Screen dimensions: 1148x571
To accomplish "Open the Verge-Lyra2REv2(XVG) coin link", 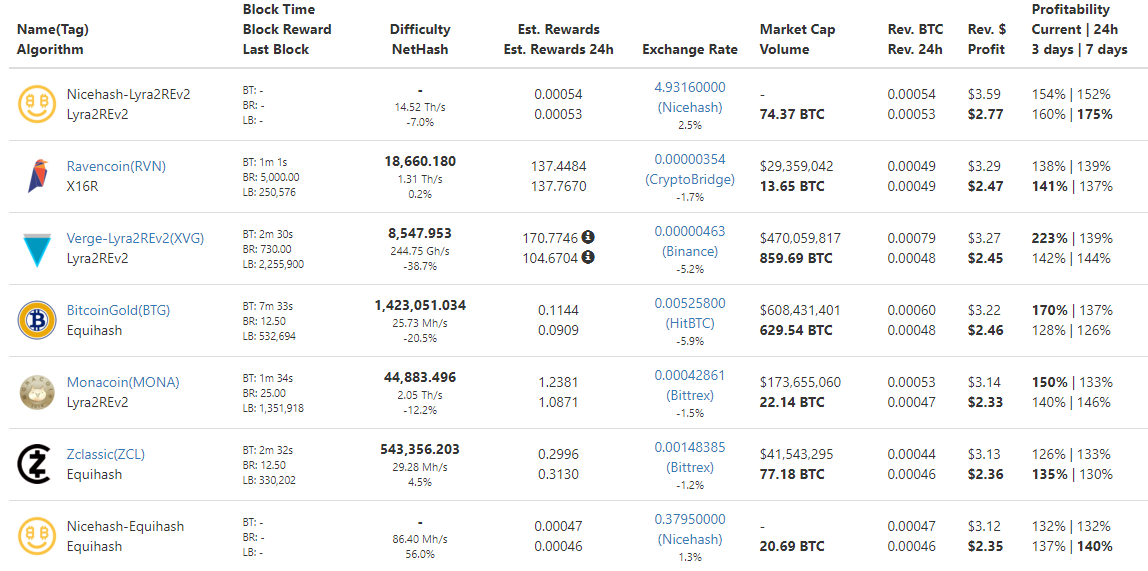I will (x=135, y=238).
